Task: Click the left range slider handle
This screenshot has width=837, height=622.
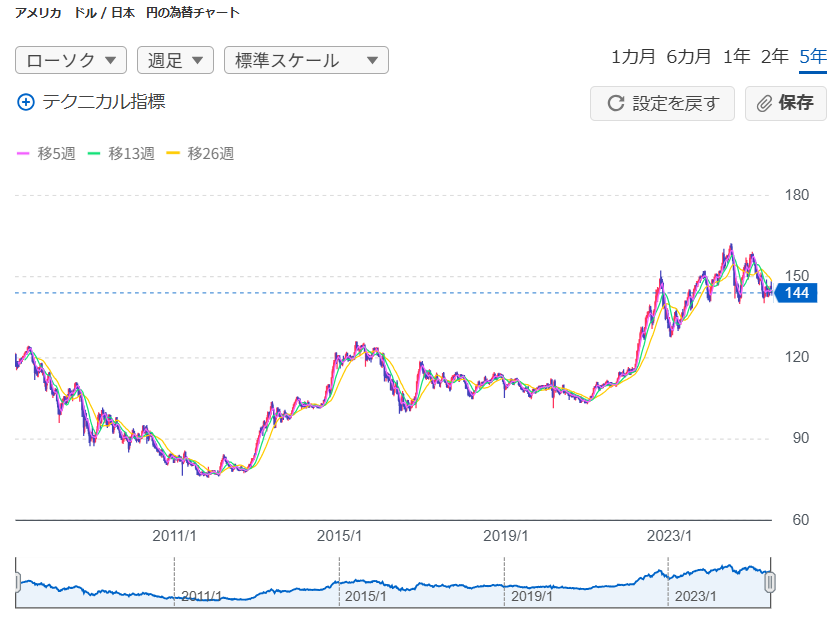Action: (x=17, y=583)
